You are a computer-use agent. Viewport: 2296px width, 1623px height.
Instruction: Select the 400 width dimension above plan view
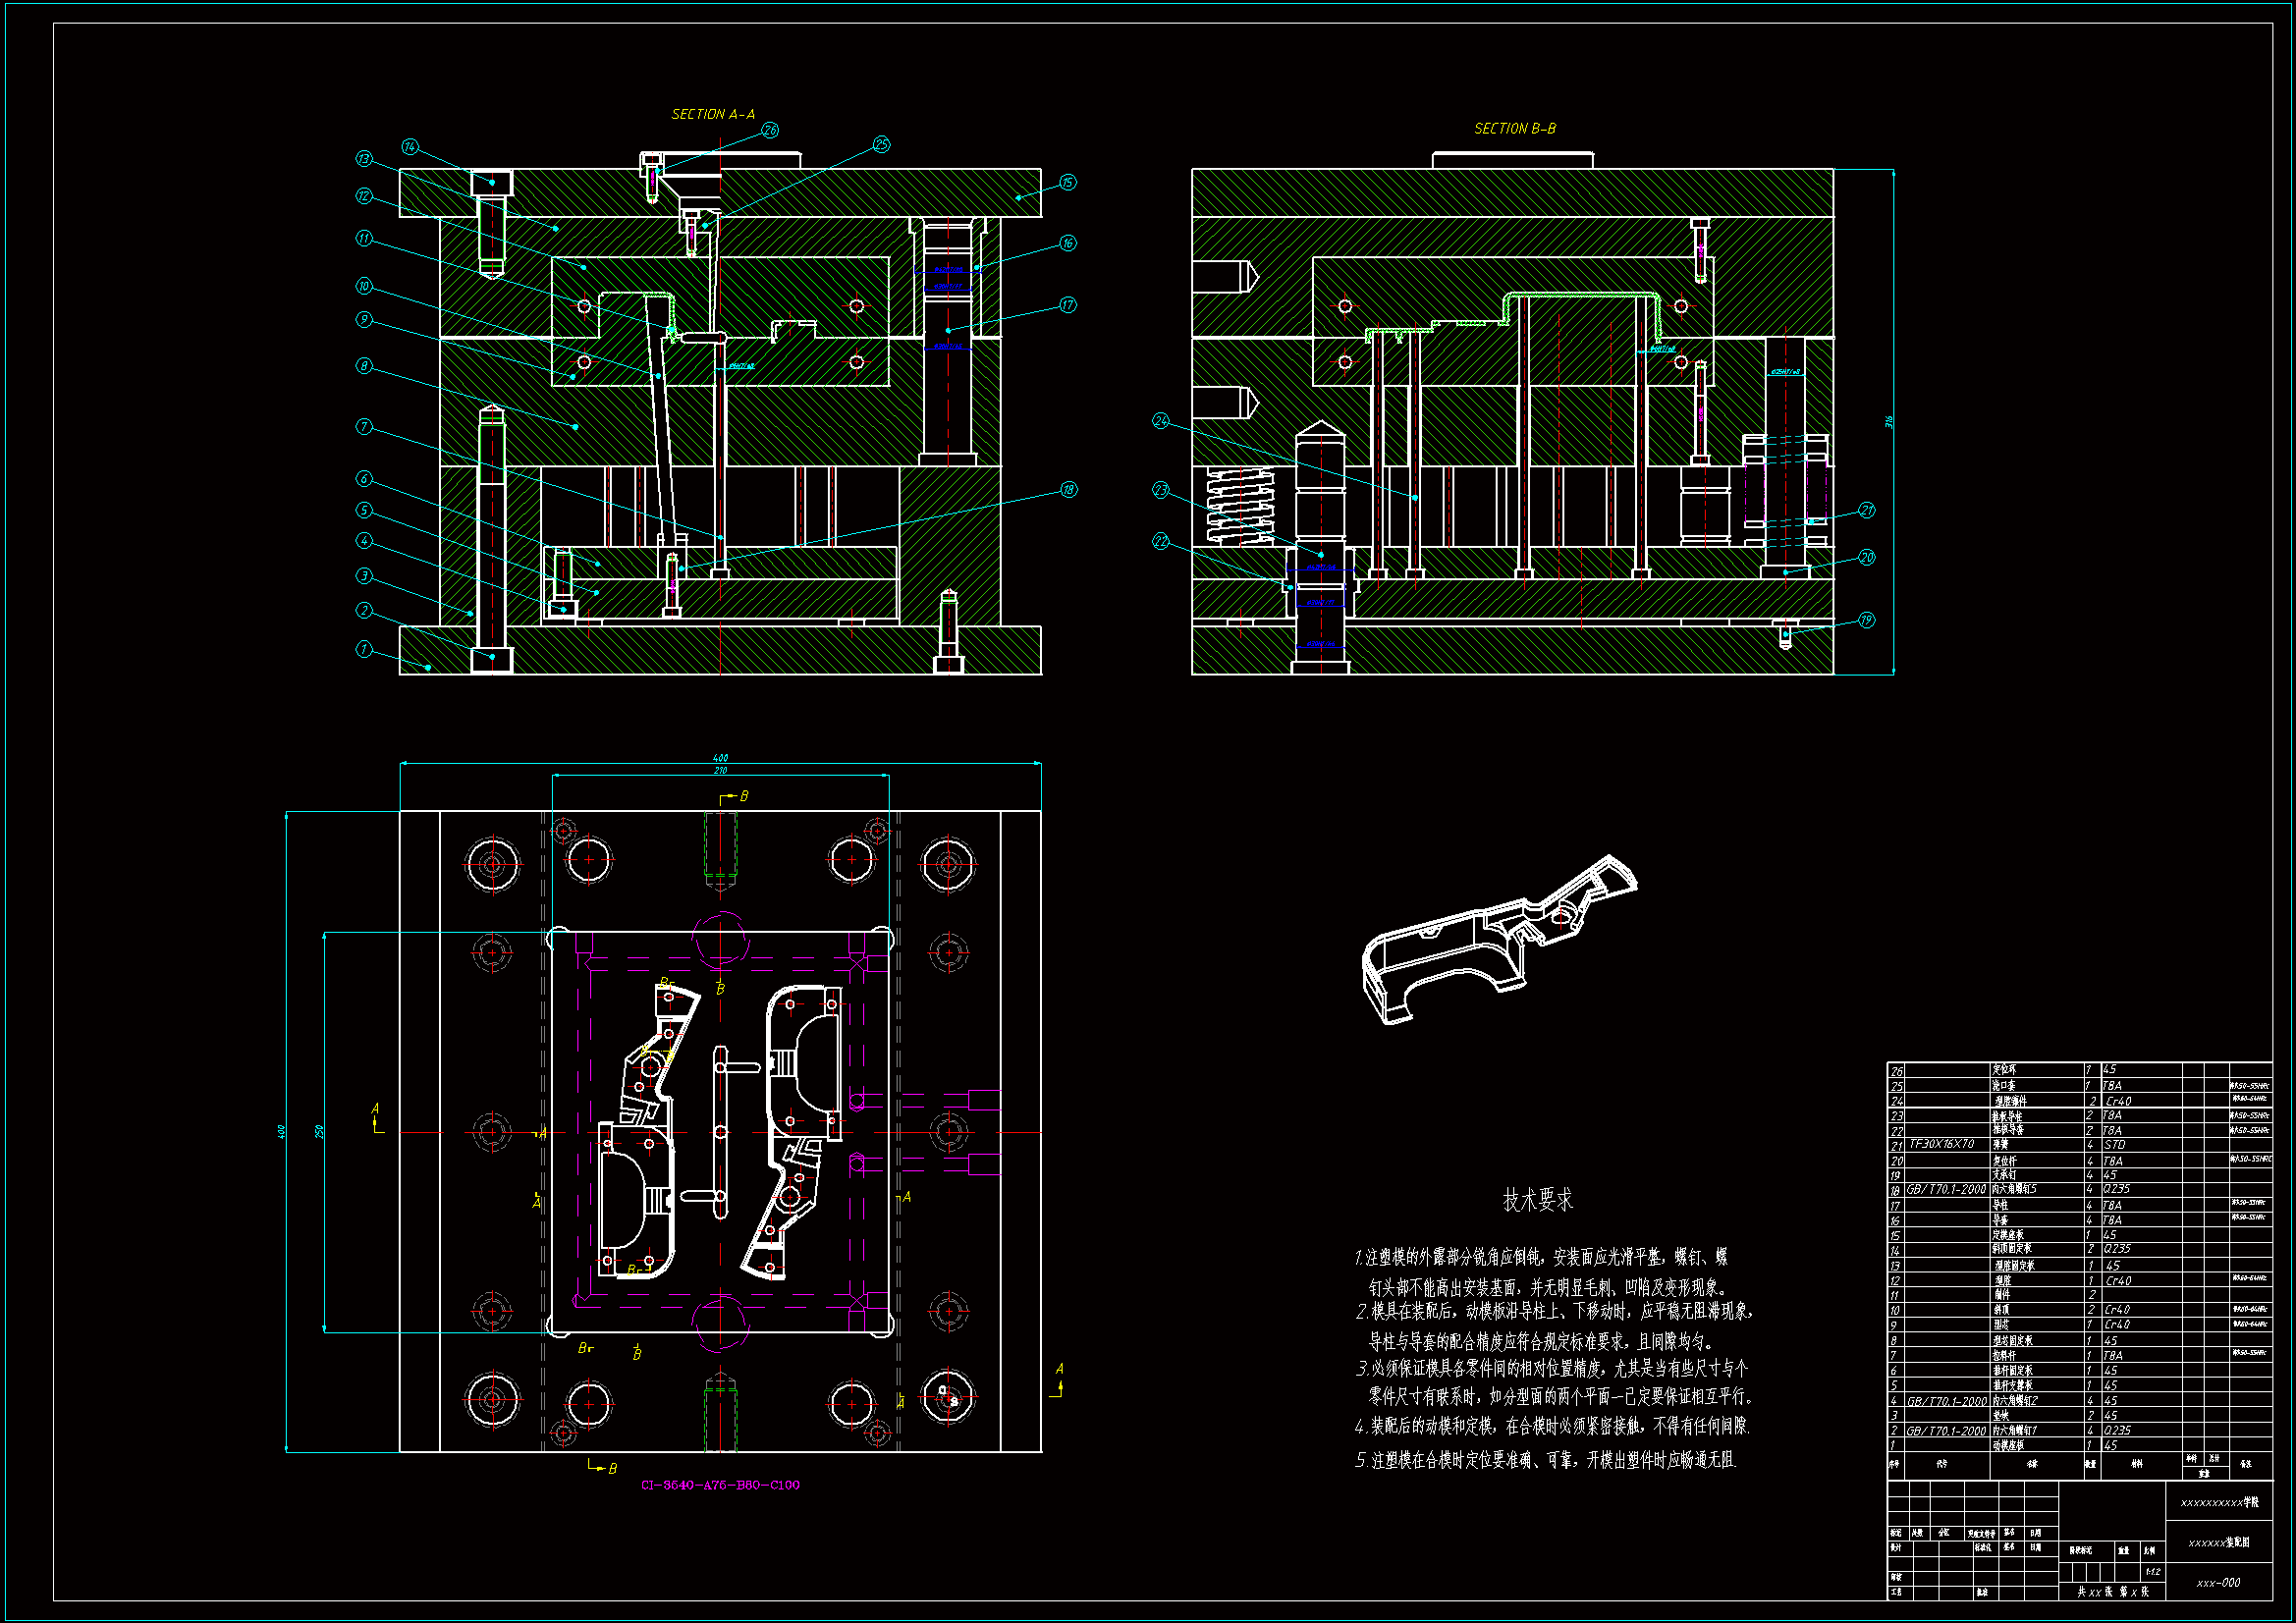720,758
